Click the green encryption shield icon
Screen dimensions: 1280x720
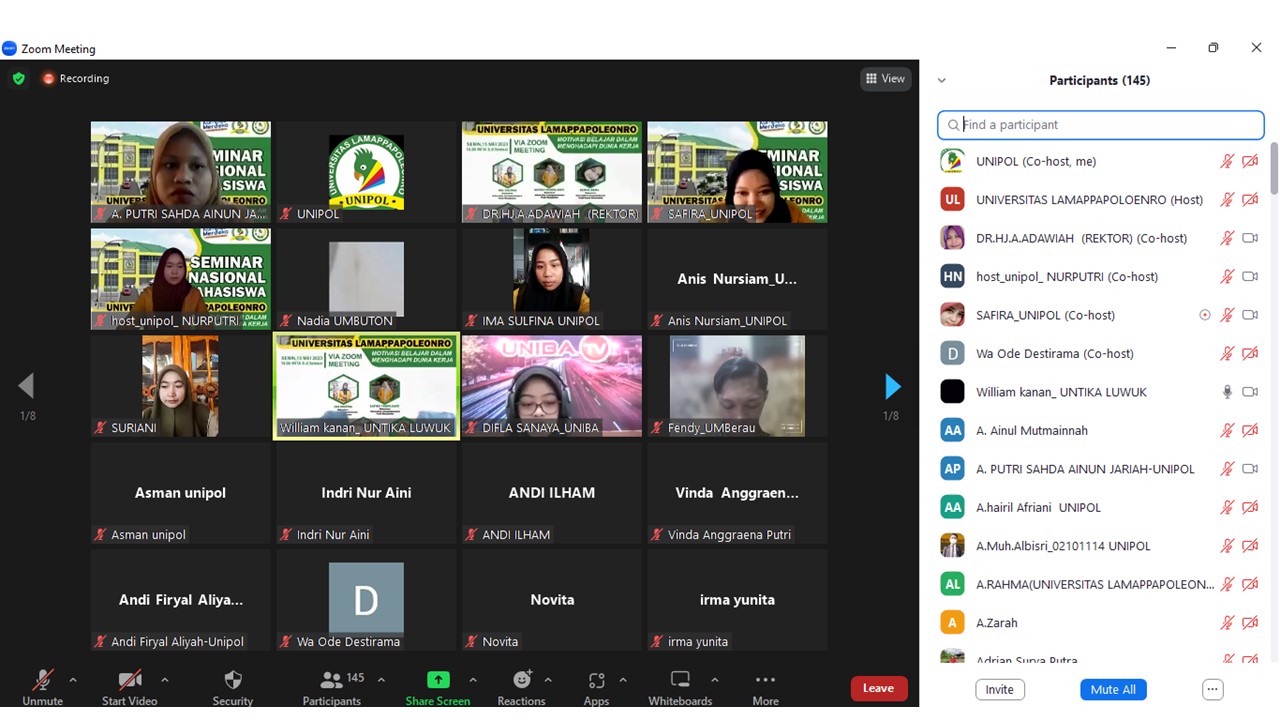click(18, 78)
